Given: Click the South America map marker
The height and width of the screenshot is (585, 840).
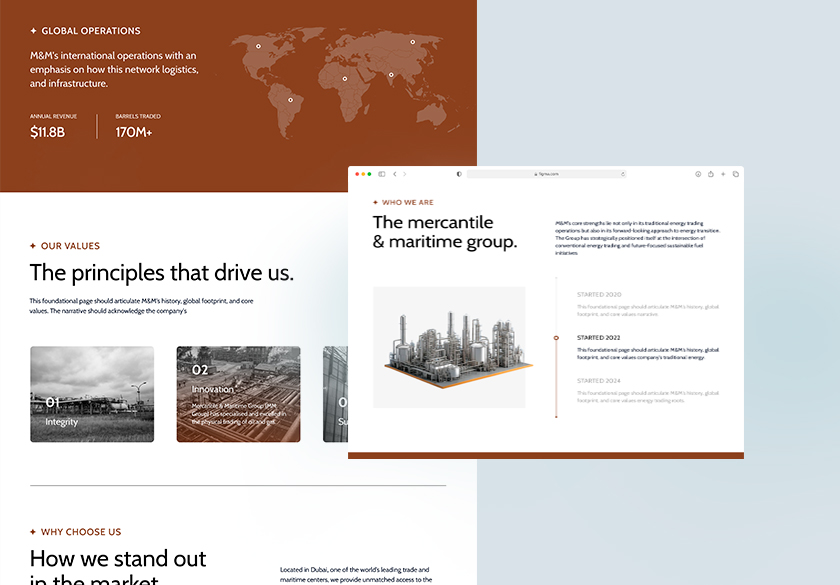Looking at the screenshot, I should pyautogui.click(x=290, y=99).
